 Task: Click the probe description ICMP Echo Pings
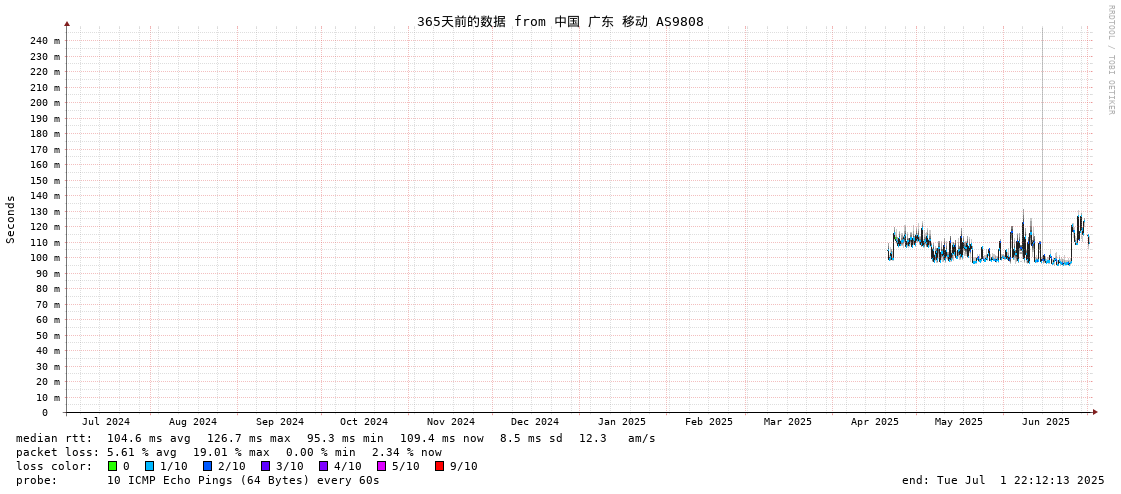point(243,480)
